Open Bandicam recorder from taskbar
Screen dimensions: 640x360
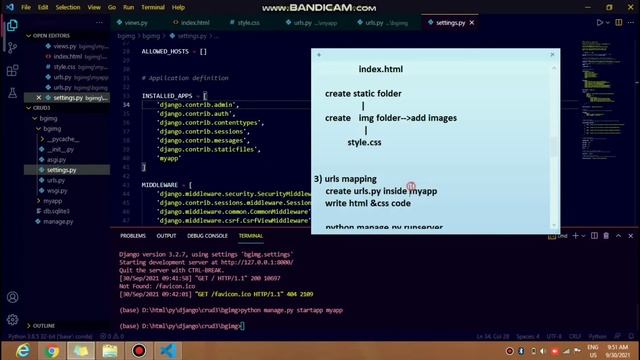pyautogui.click(x=139, y=351)
